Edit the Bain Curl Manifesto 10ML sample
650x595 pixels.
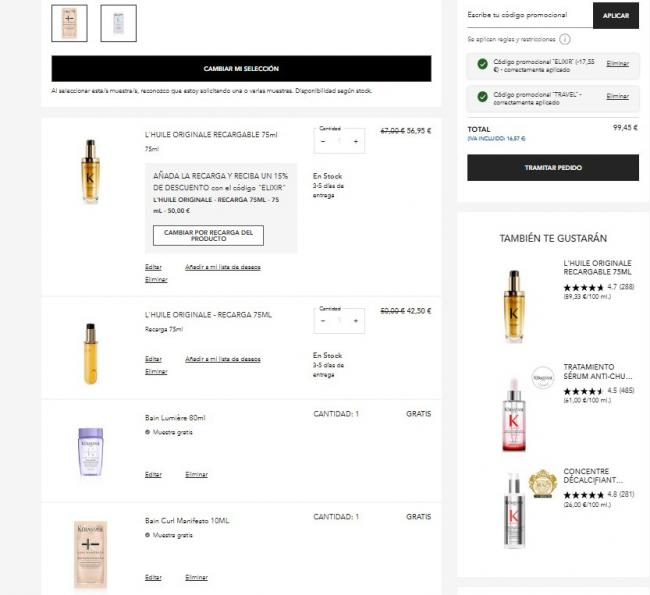coord(153,578)
